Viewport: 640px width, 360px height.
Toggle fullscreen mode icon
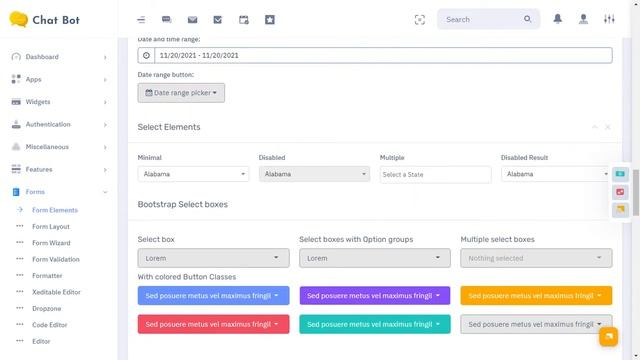coord(420,20)
